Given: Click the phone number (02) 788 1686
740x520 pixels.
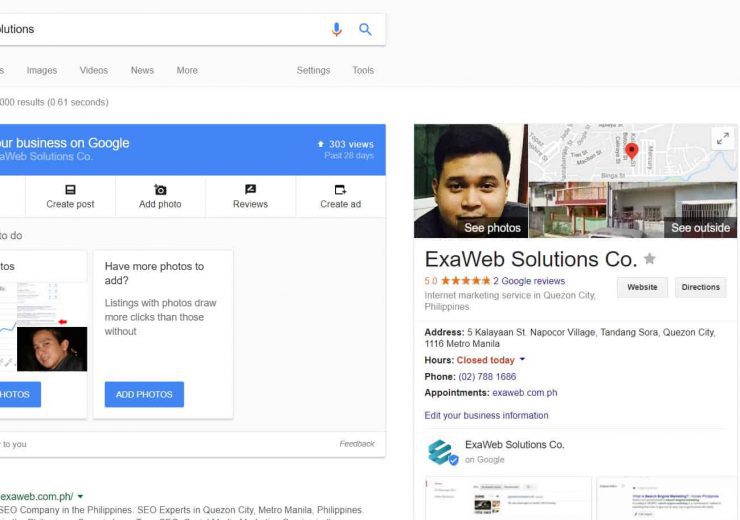Looking at the screenshot, I should pyautogui.click(x=487, y=377).
